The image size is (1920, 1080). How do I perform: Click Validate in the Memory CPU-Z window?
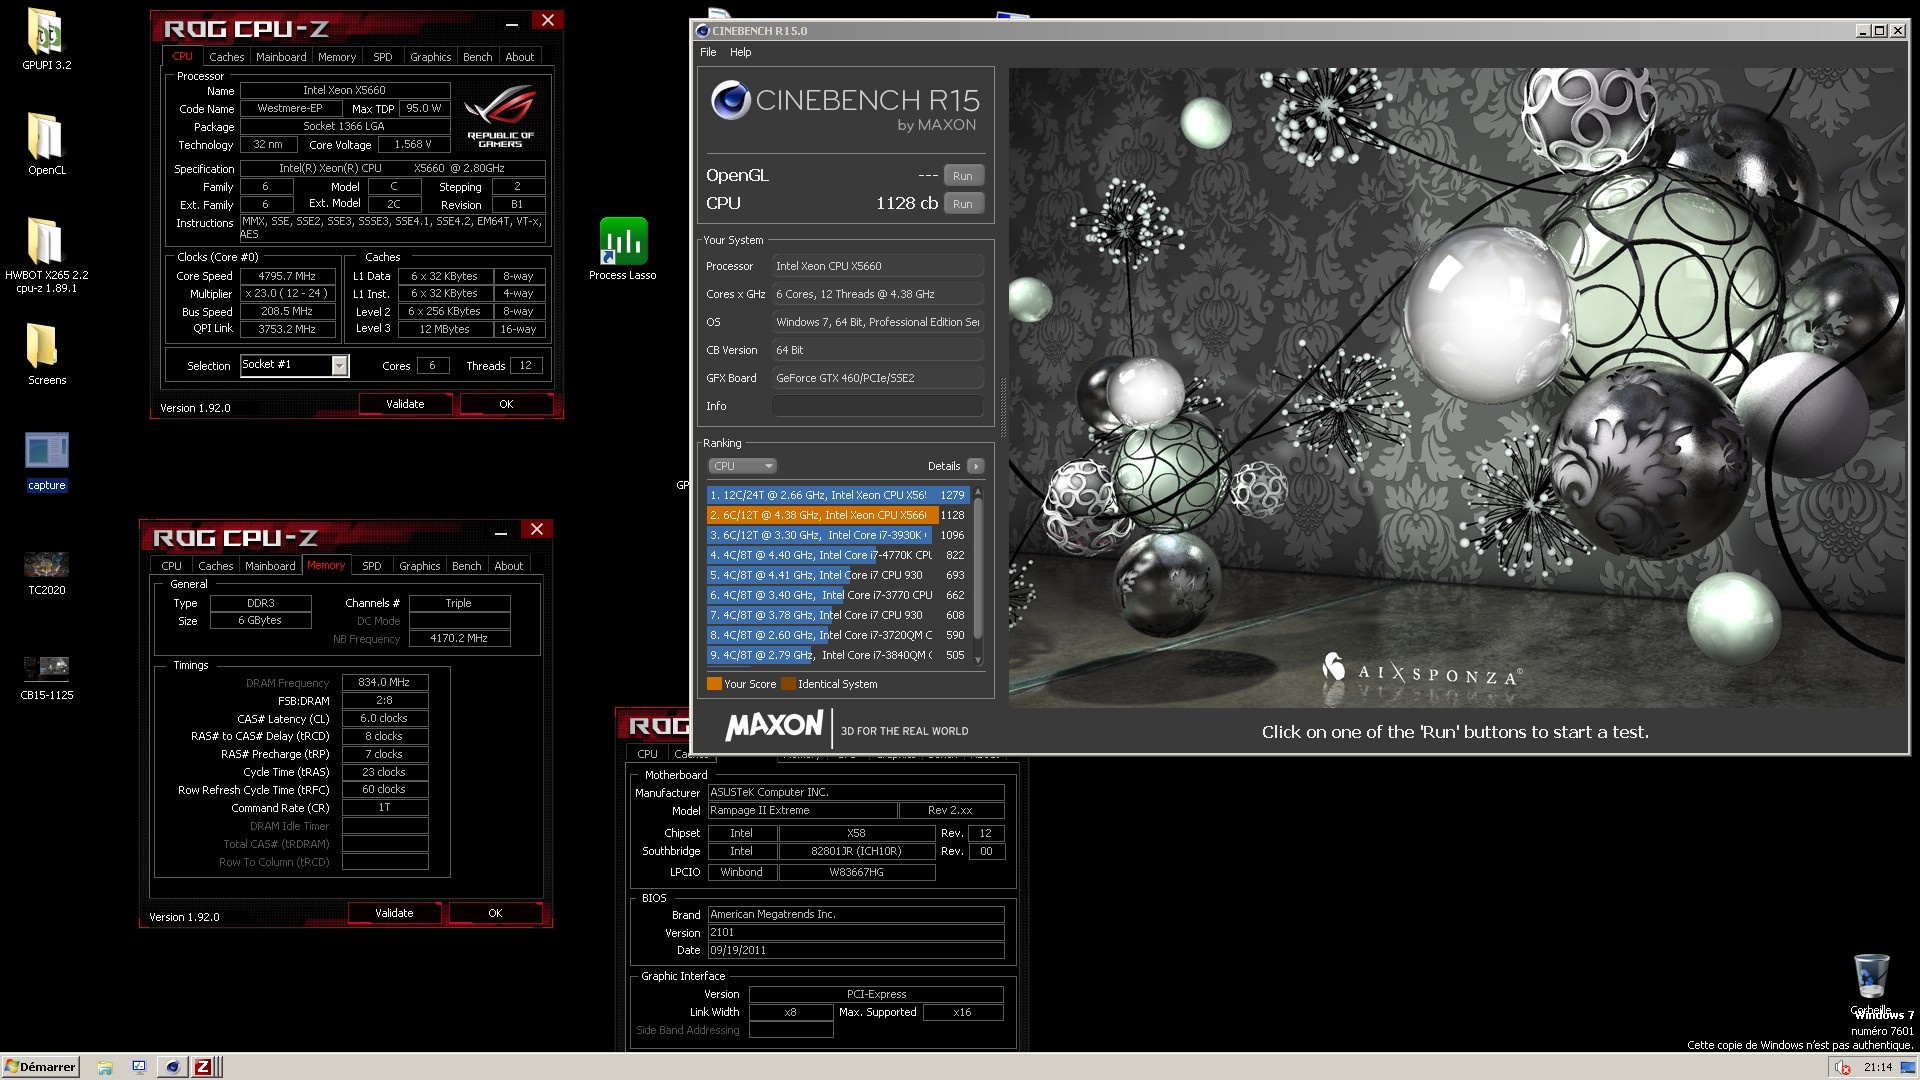394,913
